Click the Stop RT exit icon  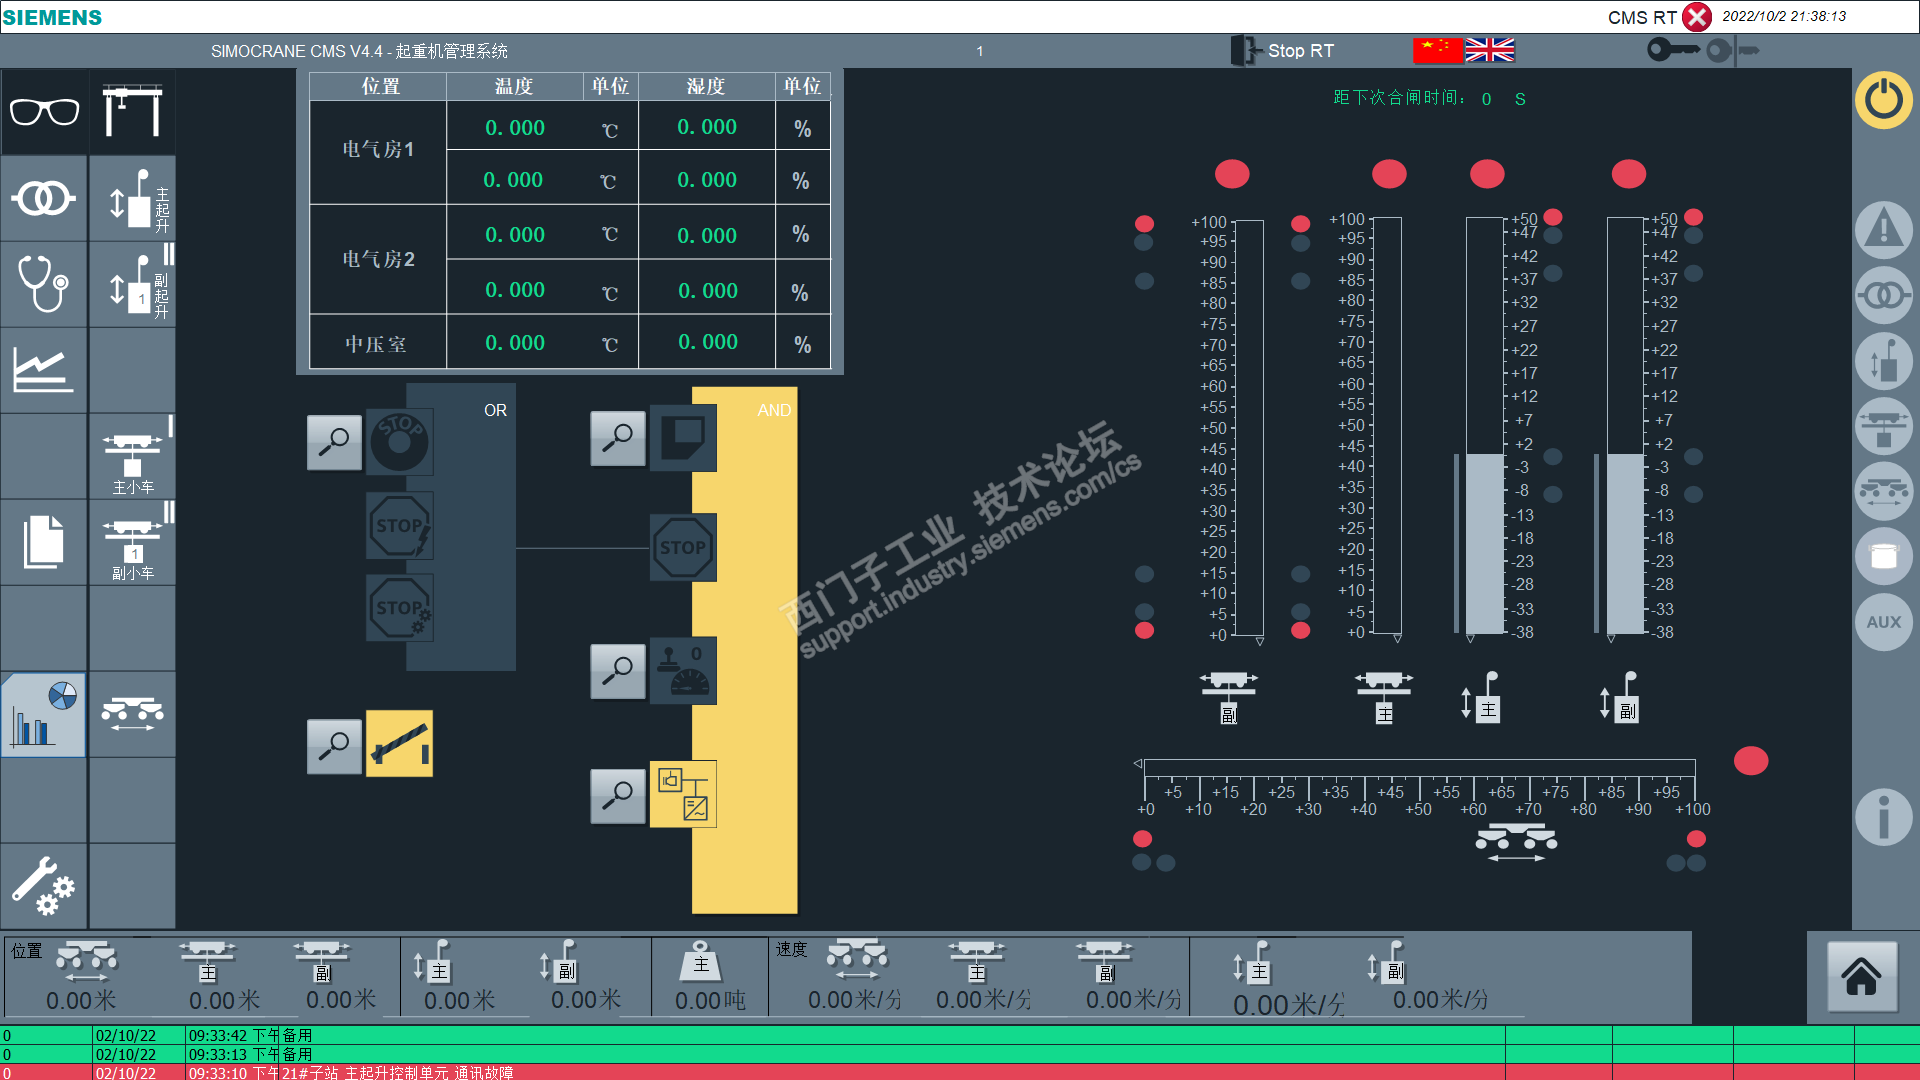pyautogui.click(x=1246, y=50)
